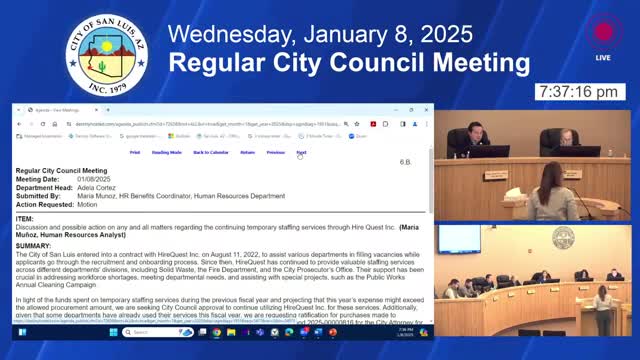This screenshot has height=360, width=640.
Task: Click the browser home icon
Action: 55,124
